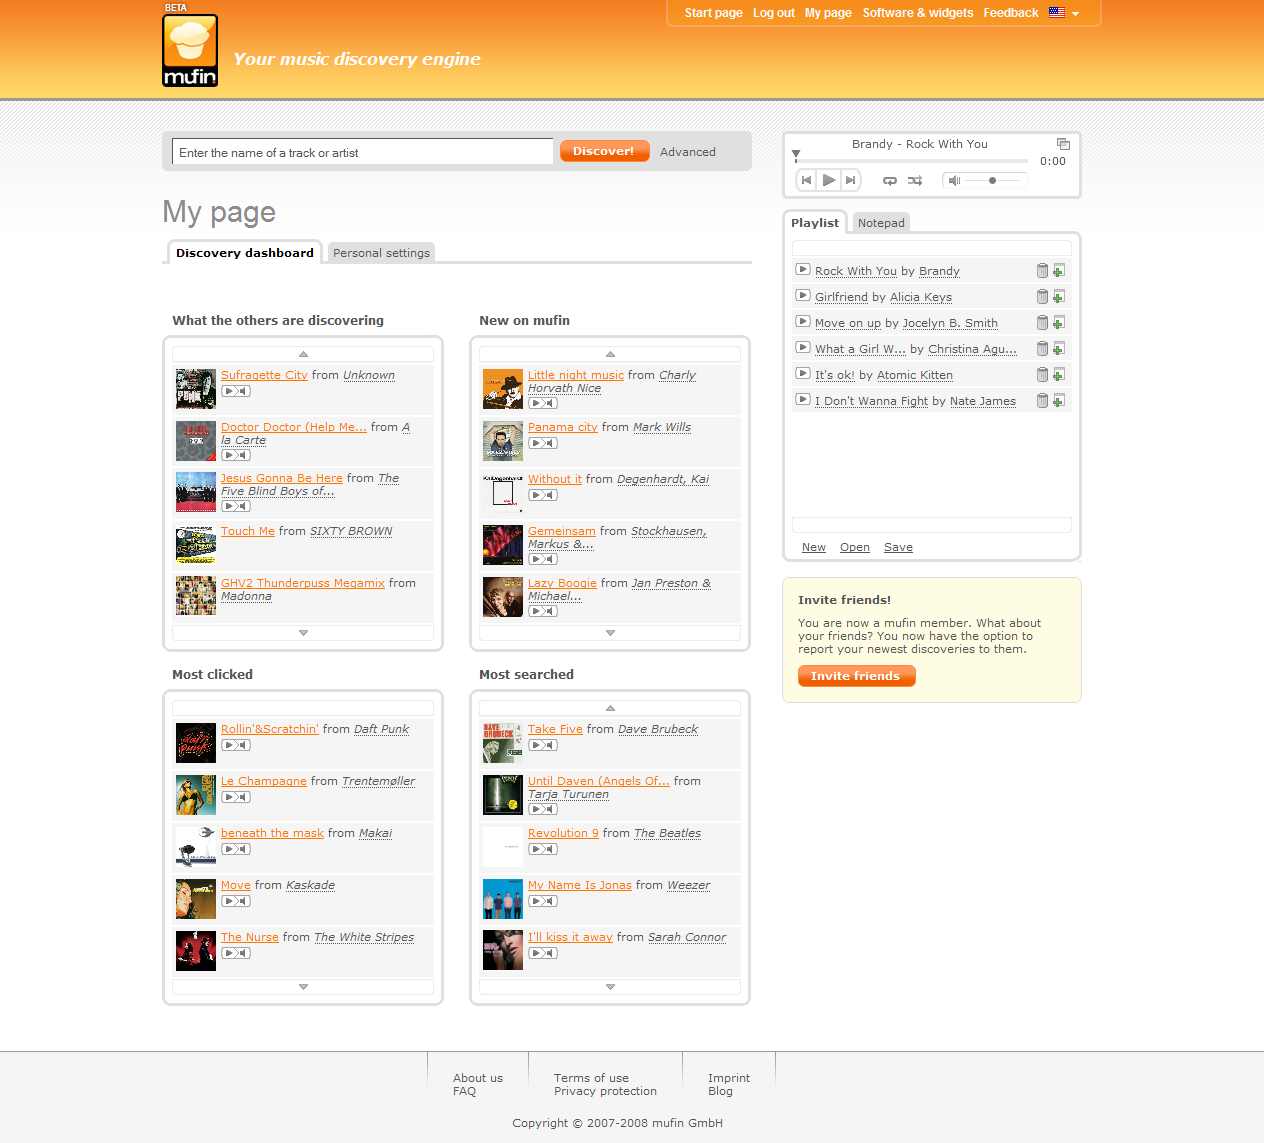1264x1143 pixels.
Task: Click the Invite friends button
Action: 856,676
